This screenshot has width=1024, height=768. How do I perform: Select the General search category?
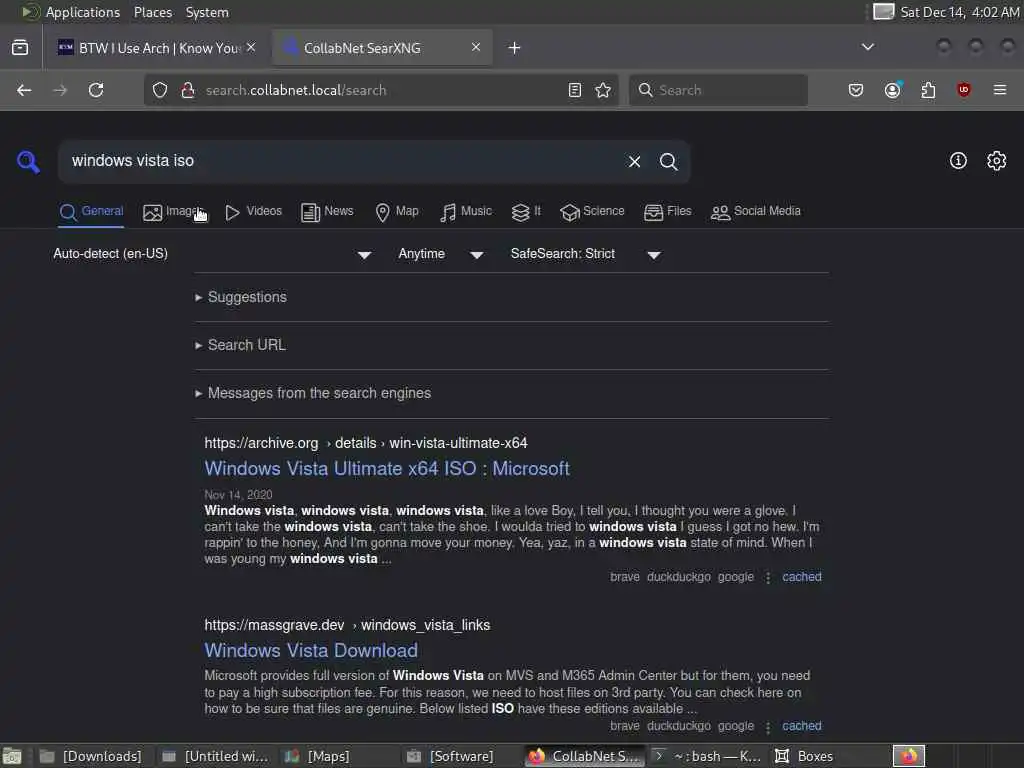[x=91, y=212]
